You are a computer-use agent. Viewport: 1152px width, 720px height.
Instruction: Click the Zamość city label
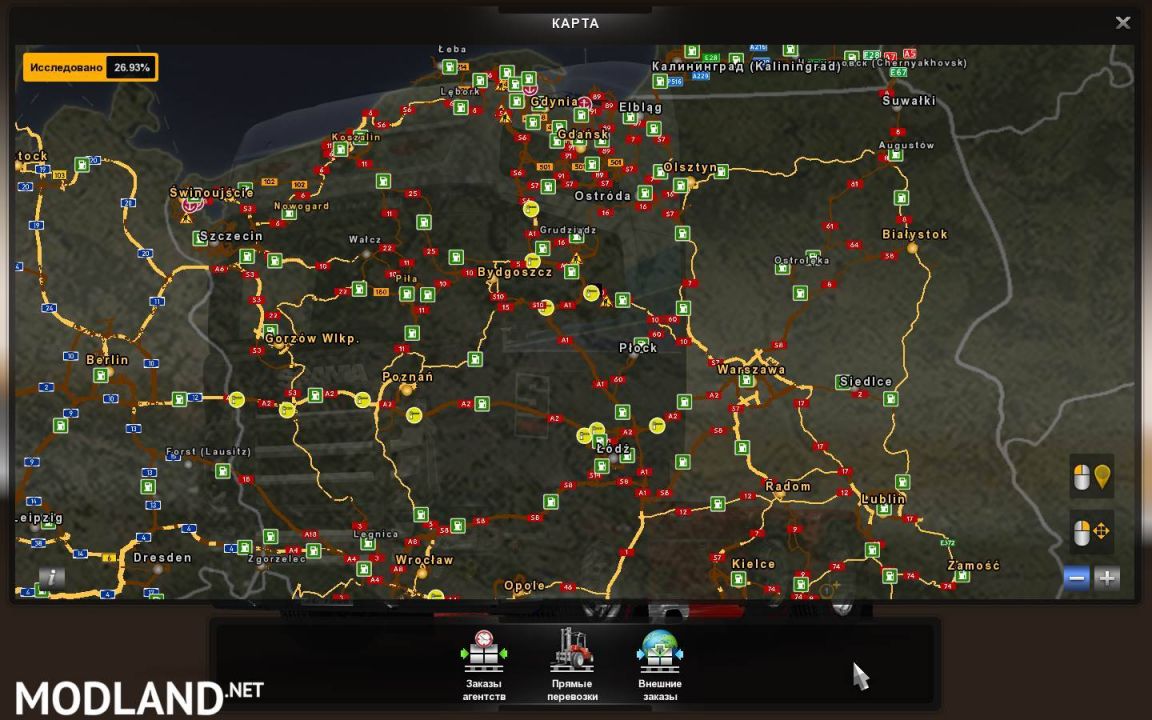973,565
